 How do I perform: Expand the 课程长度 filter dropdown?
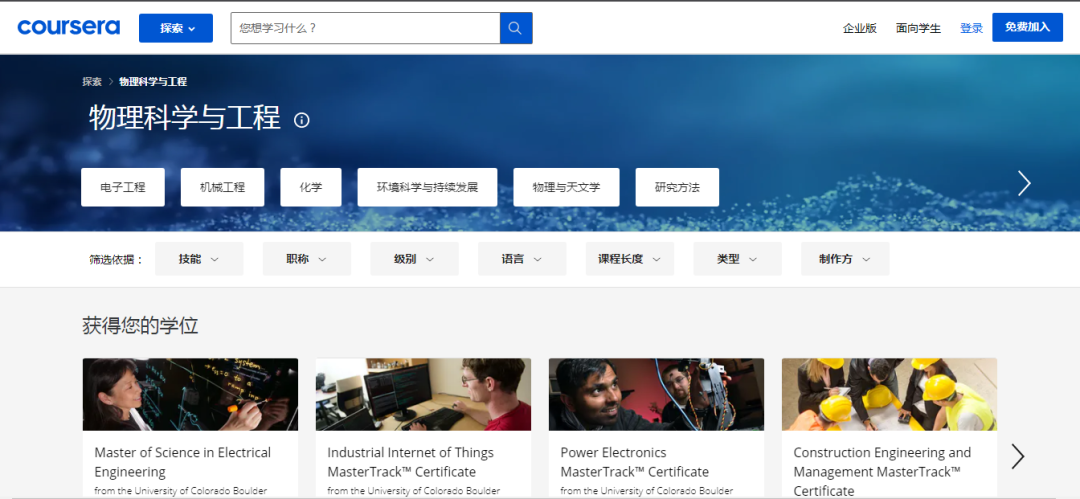click(x=630, y=259)
